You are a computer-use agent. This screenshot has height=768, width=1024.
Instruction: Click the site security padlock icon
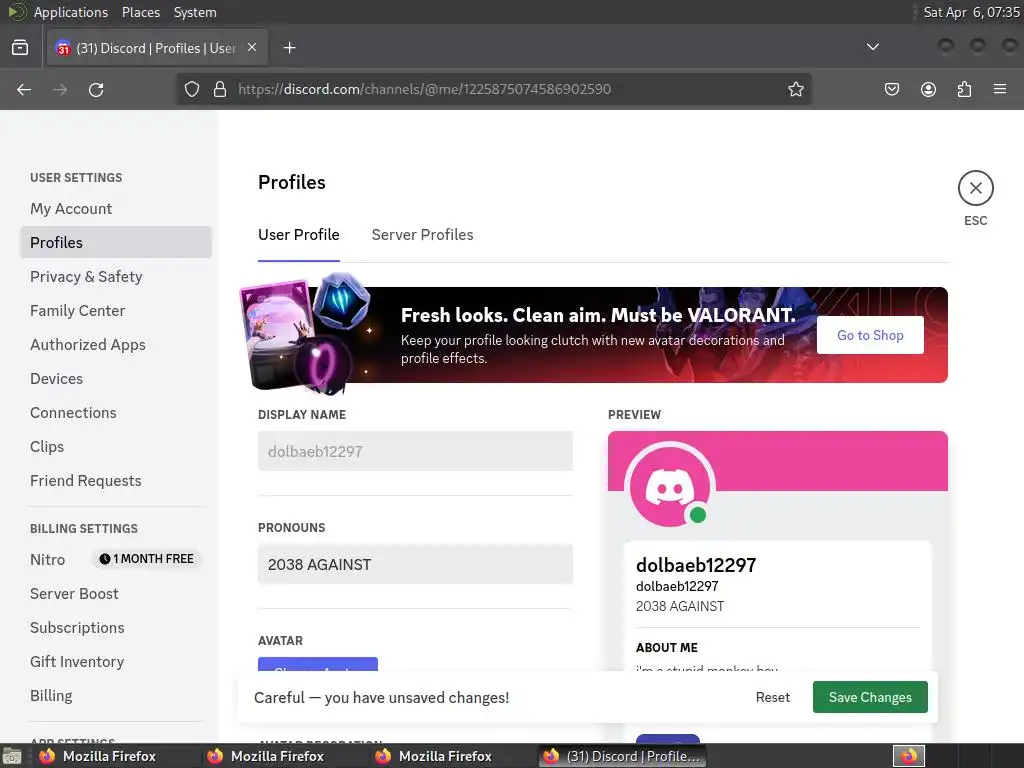pos(220,89)
